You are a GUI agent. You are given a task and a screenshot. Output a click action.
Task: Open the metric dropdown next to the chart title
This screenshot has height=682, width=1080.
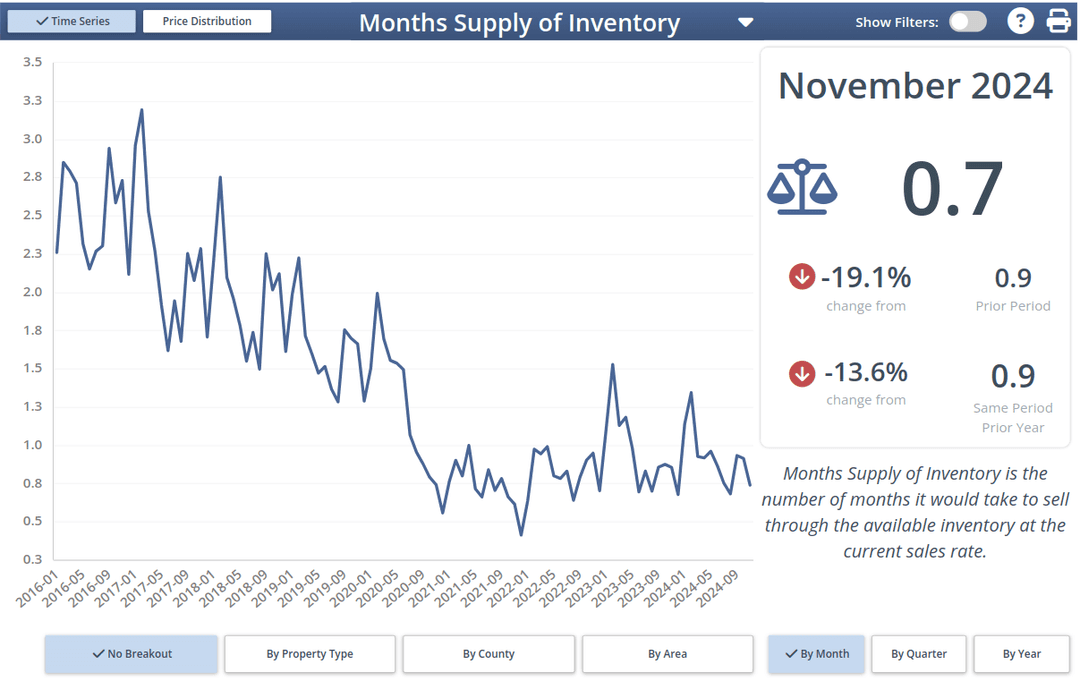tap(745, 20)
